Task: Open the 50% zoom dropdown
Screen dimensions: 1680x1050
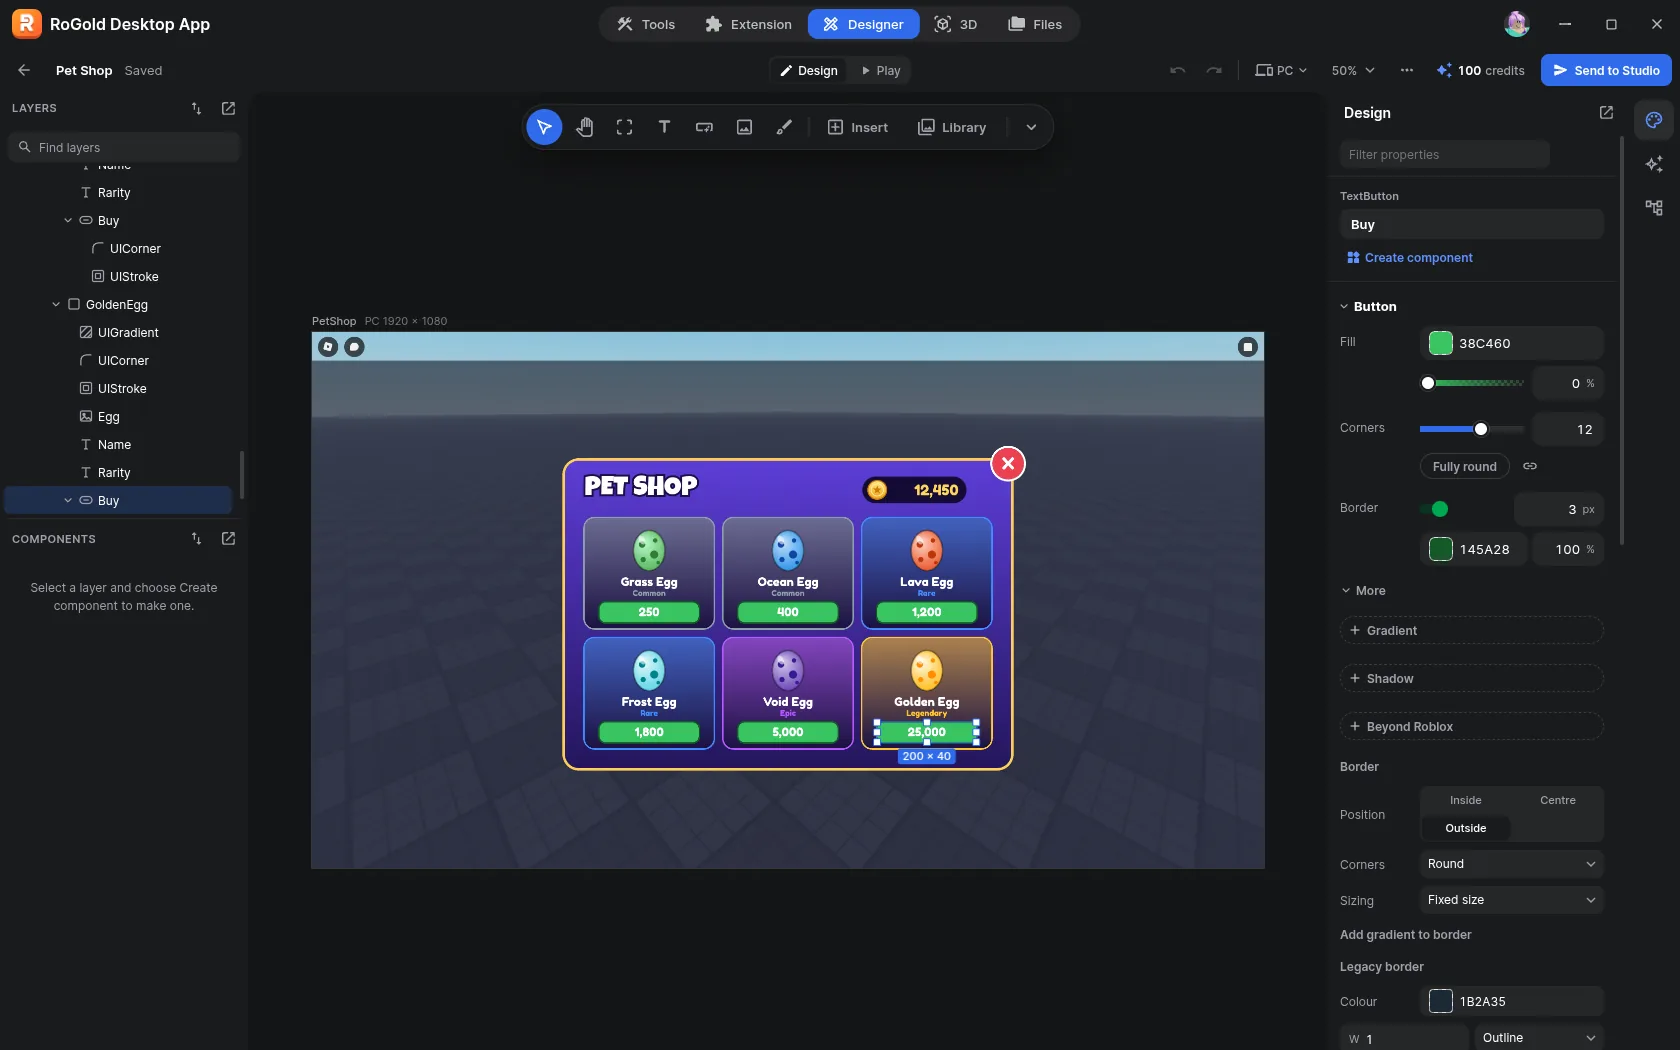Action: coord(1353,70)
